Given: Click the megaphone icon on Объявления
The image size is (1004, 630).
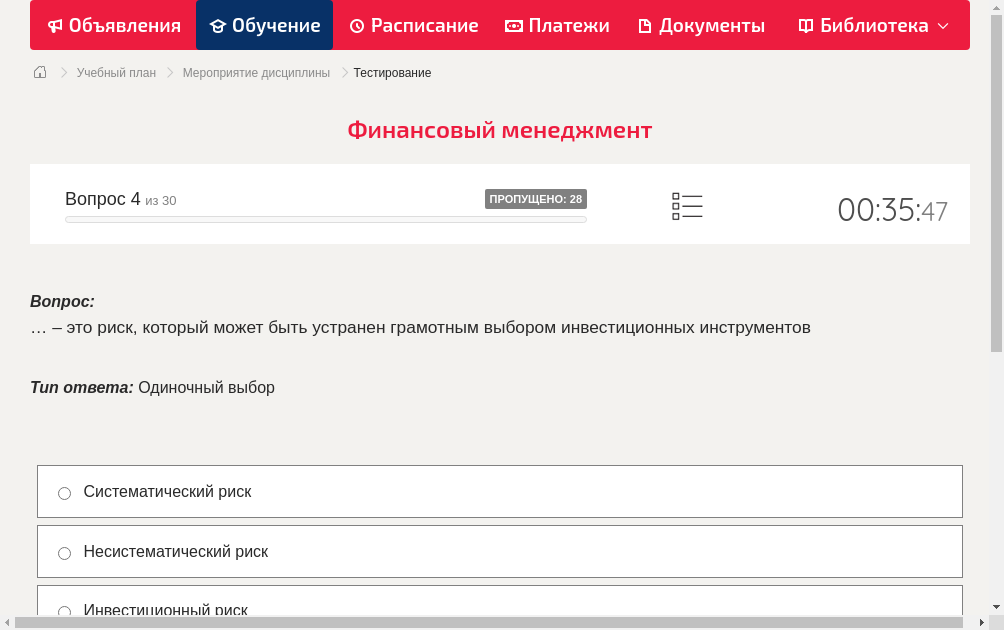Looking at the screenshot, I should tap(56, 25).
